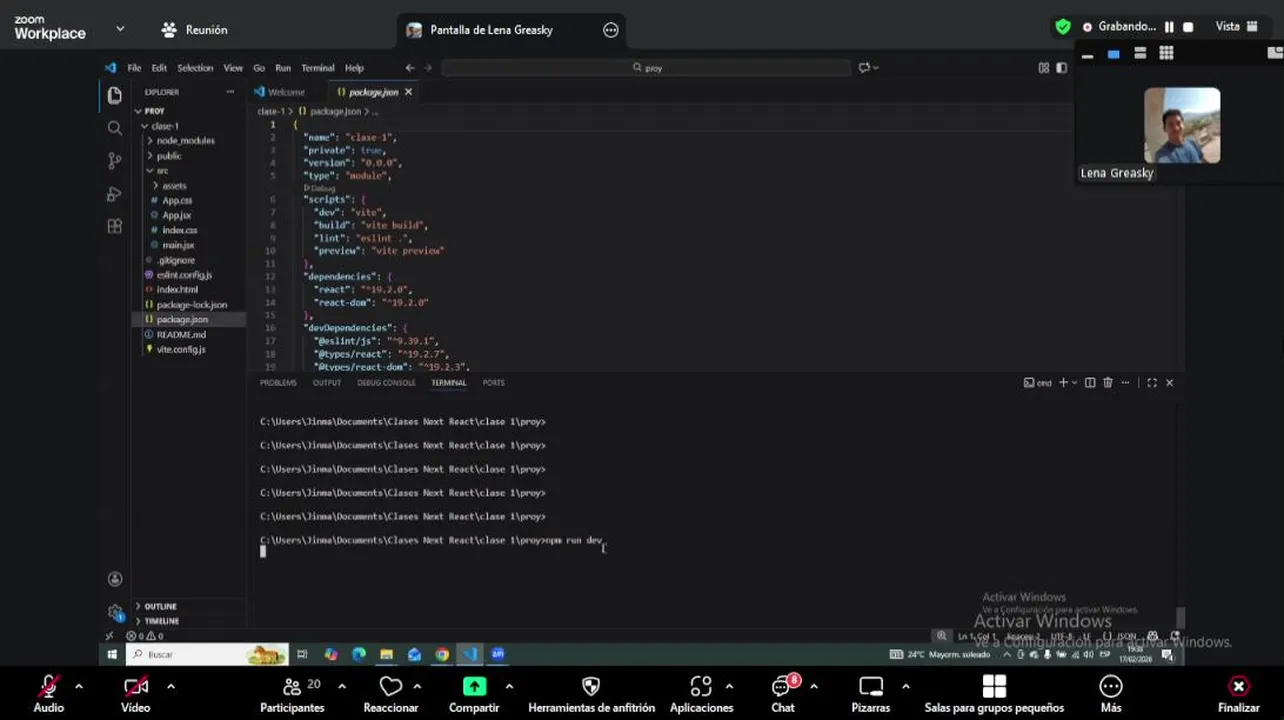This screenshot has height=720, width=1284.
Task: Switch to OUTPUT panel tab
Action: point(327,383)
